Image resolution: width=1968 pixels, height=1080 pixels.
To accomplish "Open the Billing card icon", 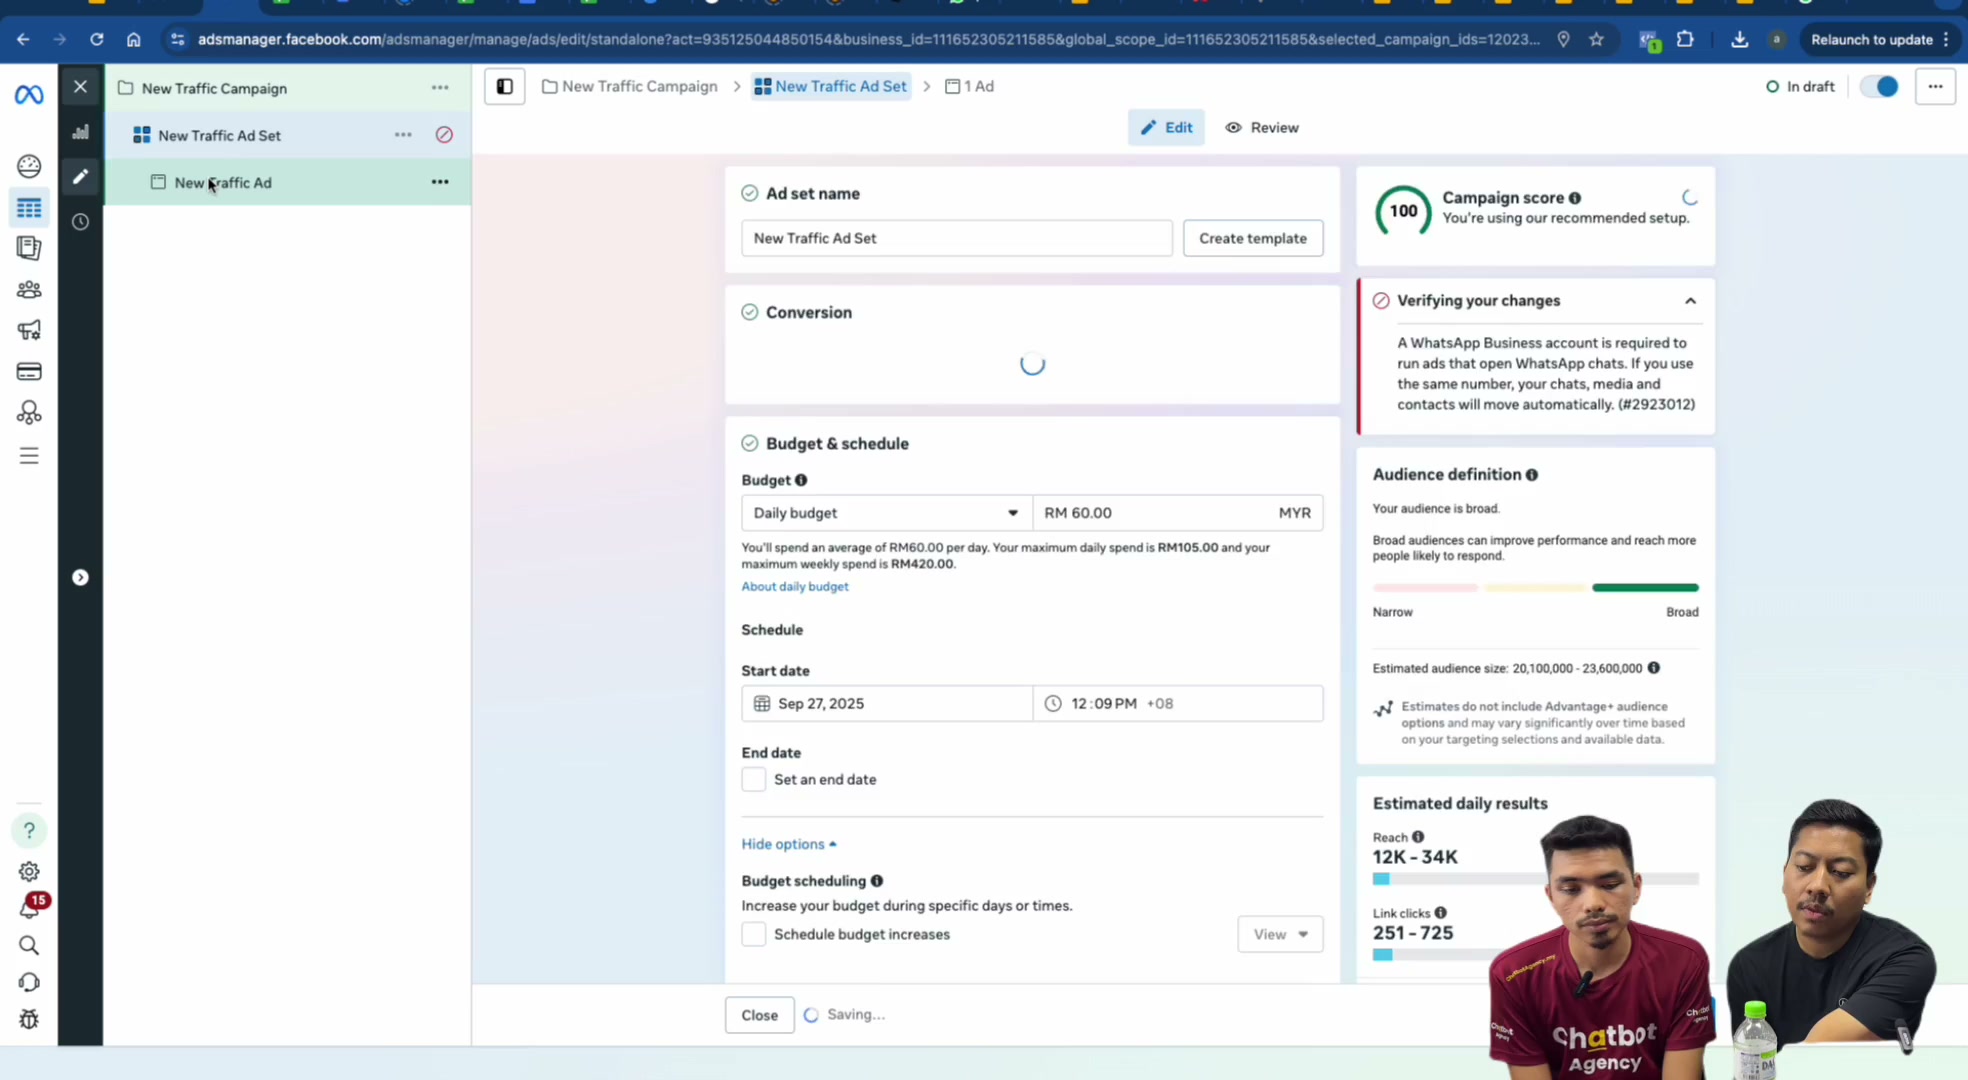I will click(x=29, y=372).
